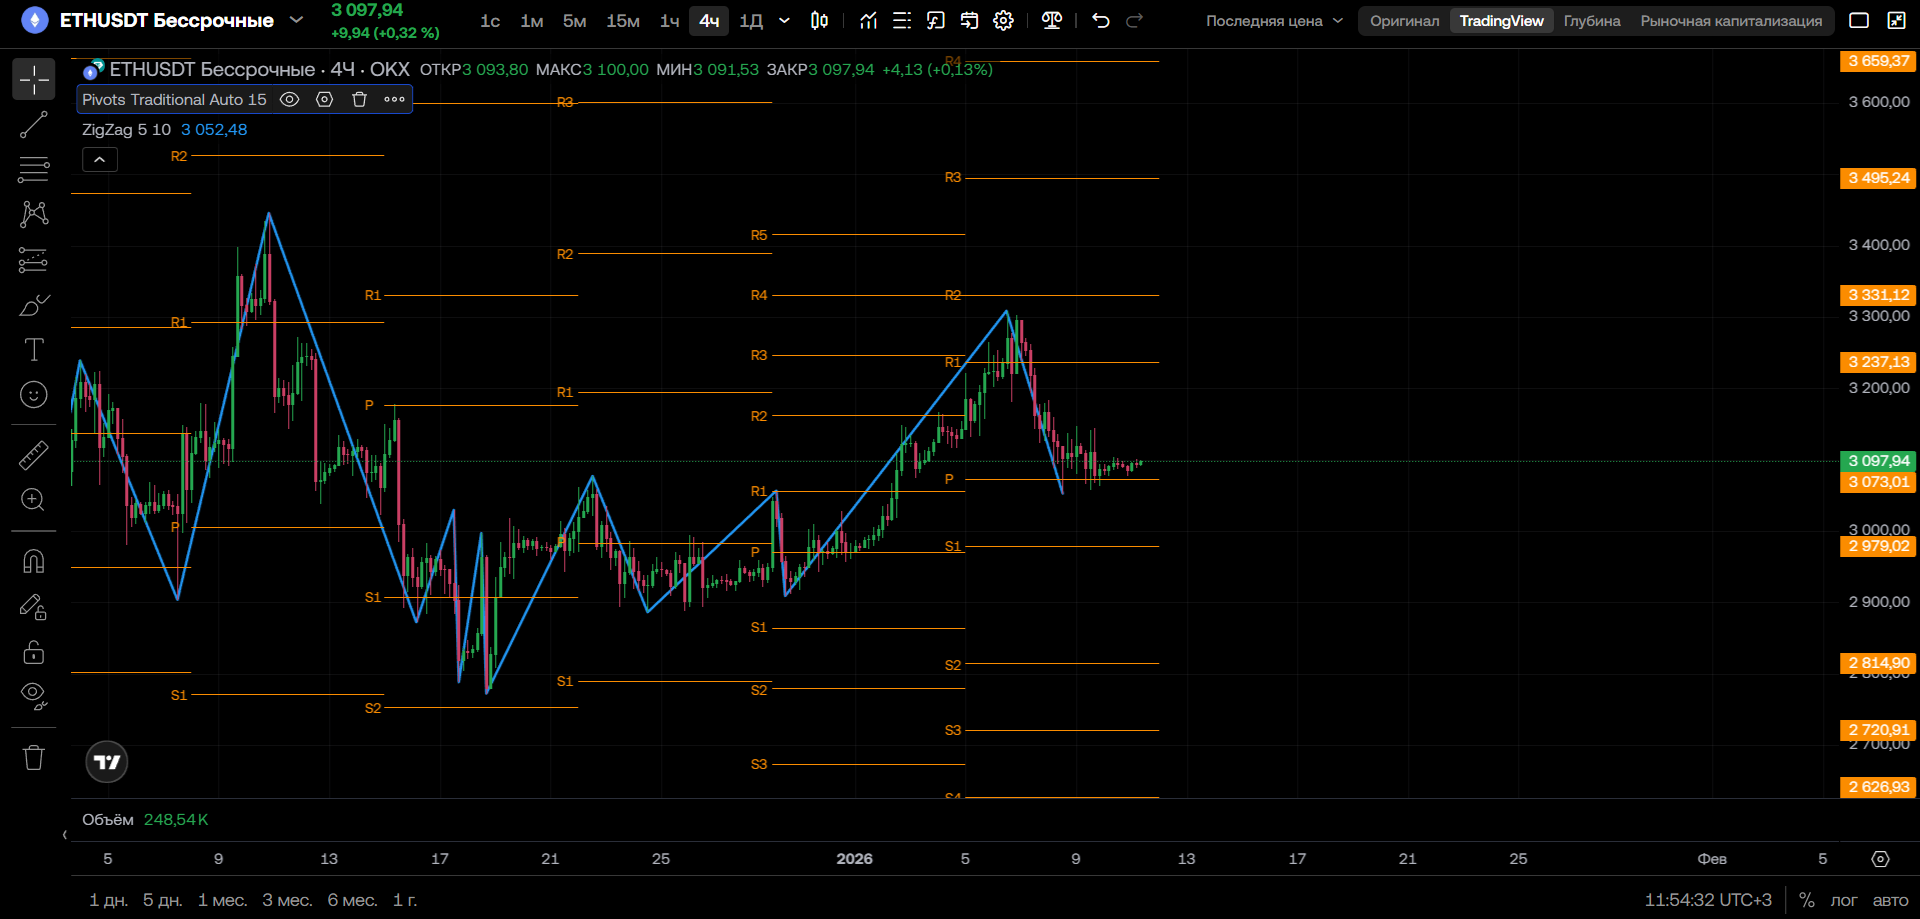Open the calendar transfer tool icon
1920x919 pixels.
tap(970, 21)
